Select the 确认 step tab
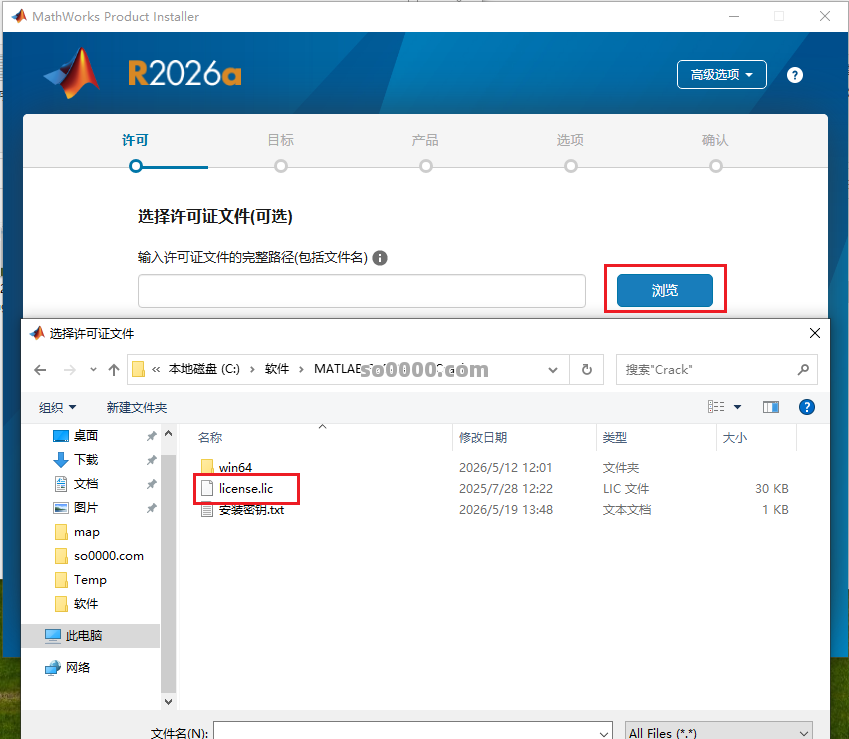The image size is (849, 739). click(715, 140)
